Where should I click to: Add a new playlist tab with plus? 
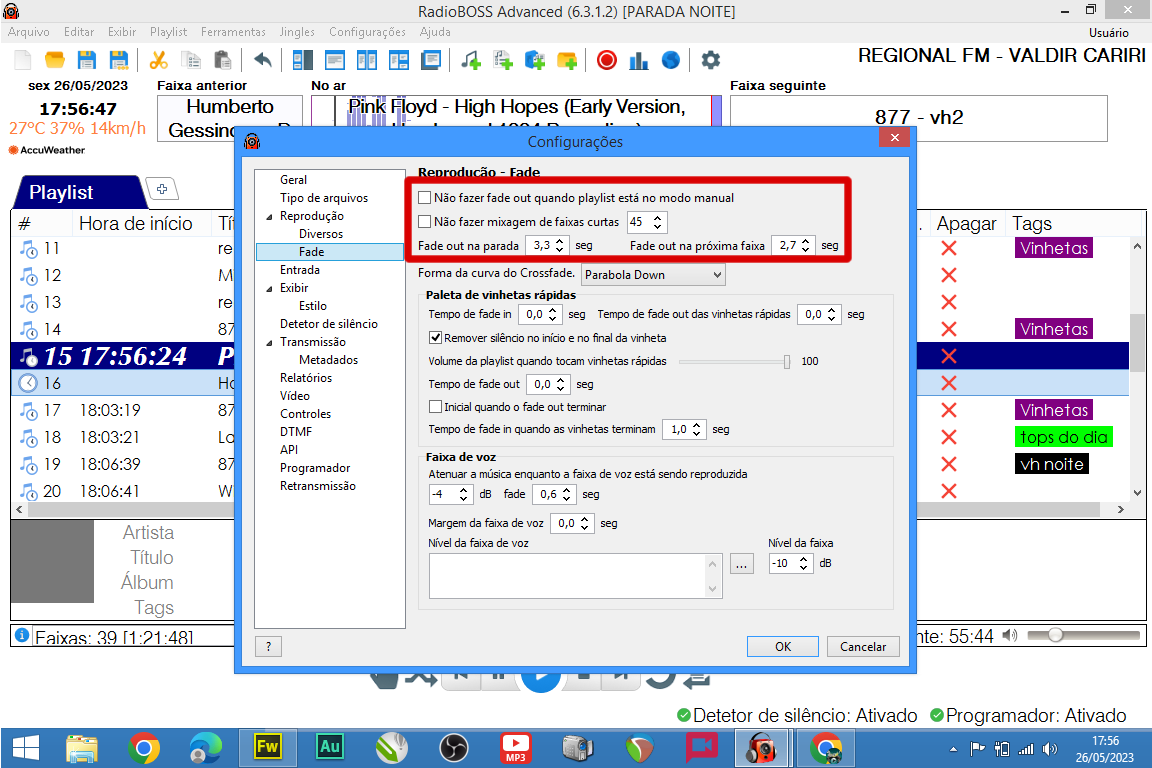(162, 189)
